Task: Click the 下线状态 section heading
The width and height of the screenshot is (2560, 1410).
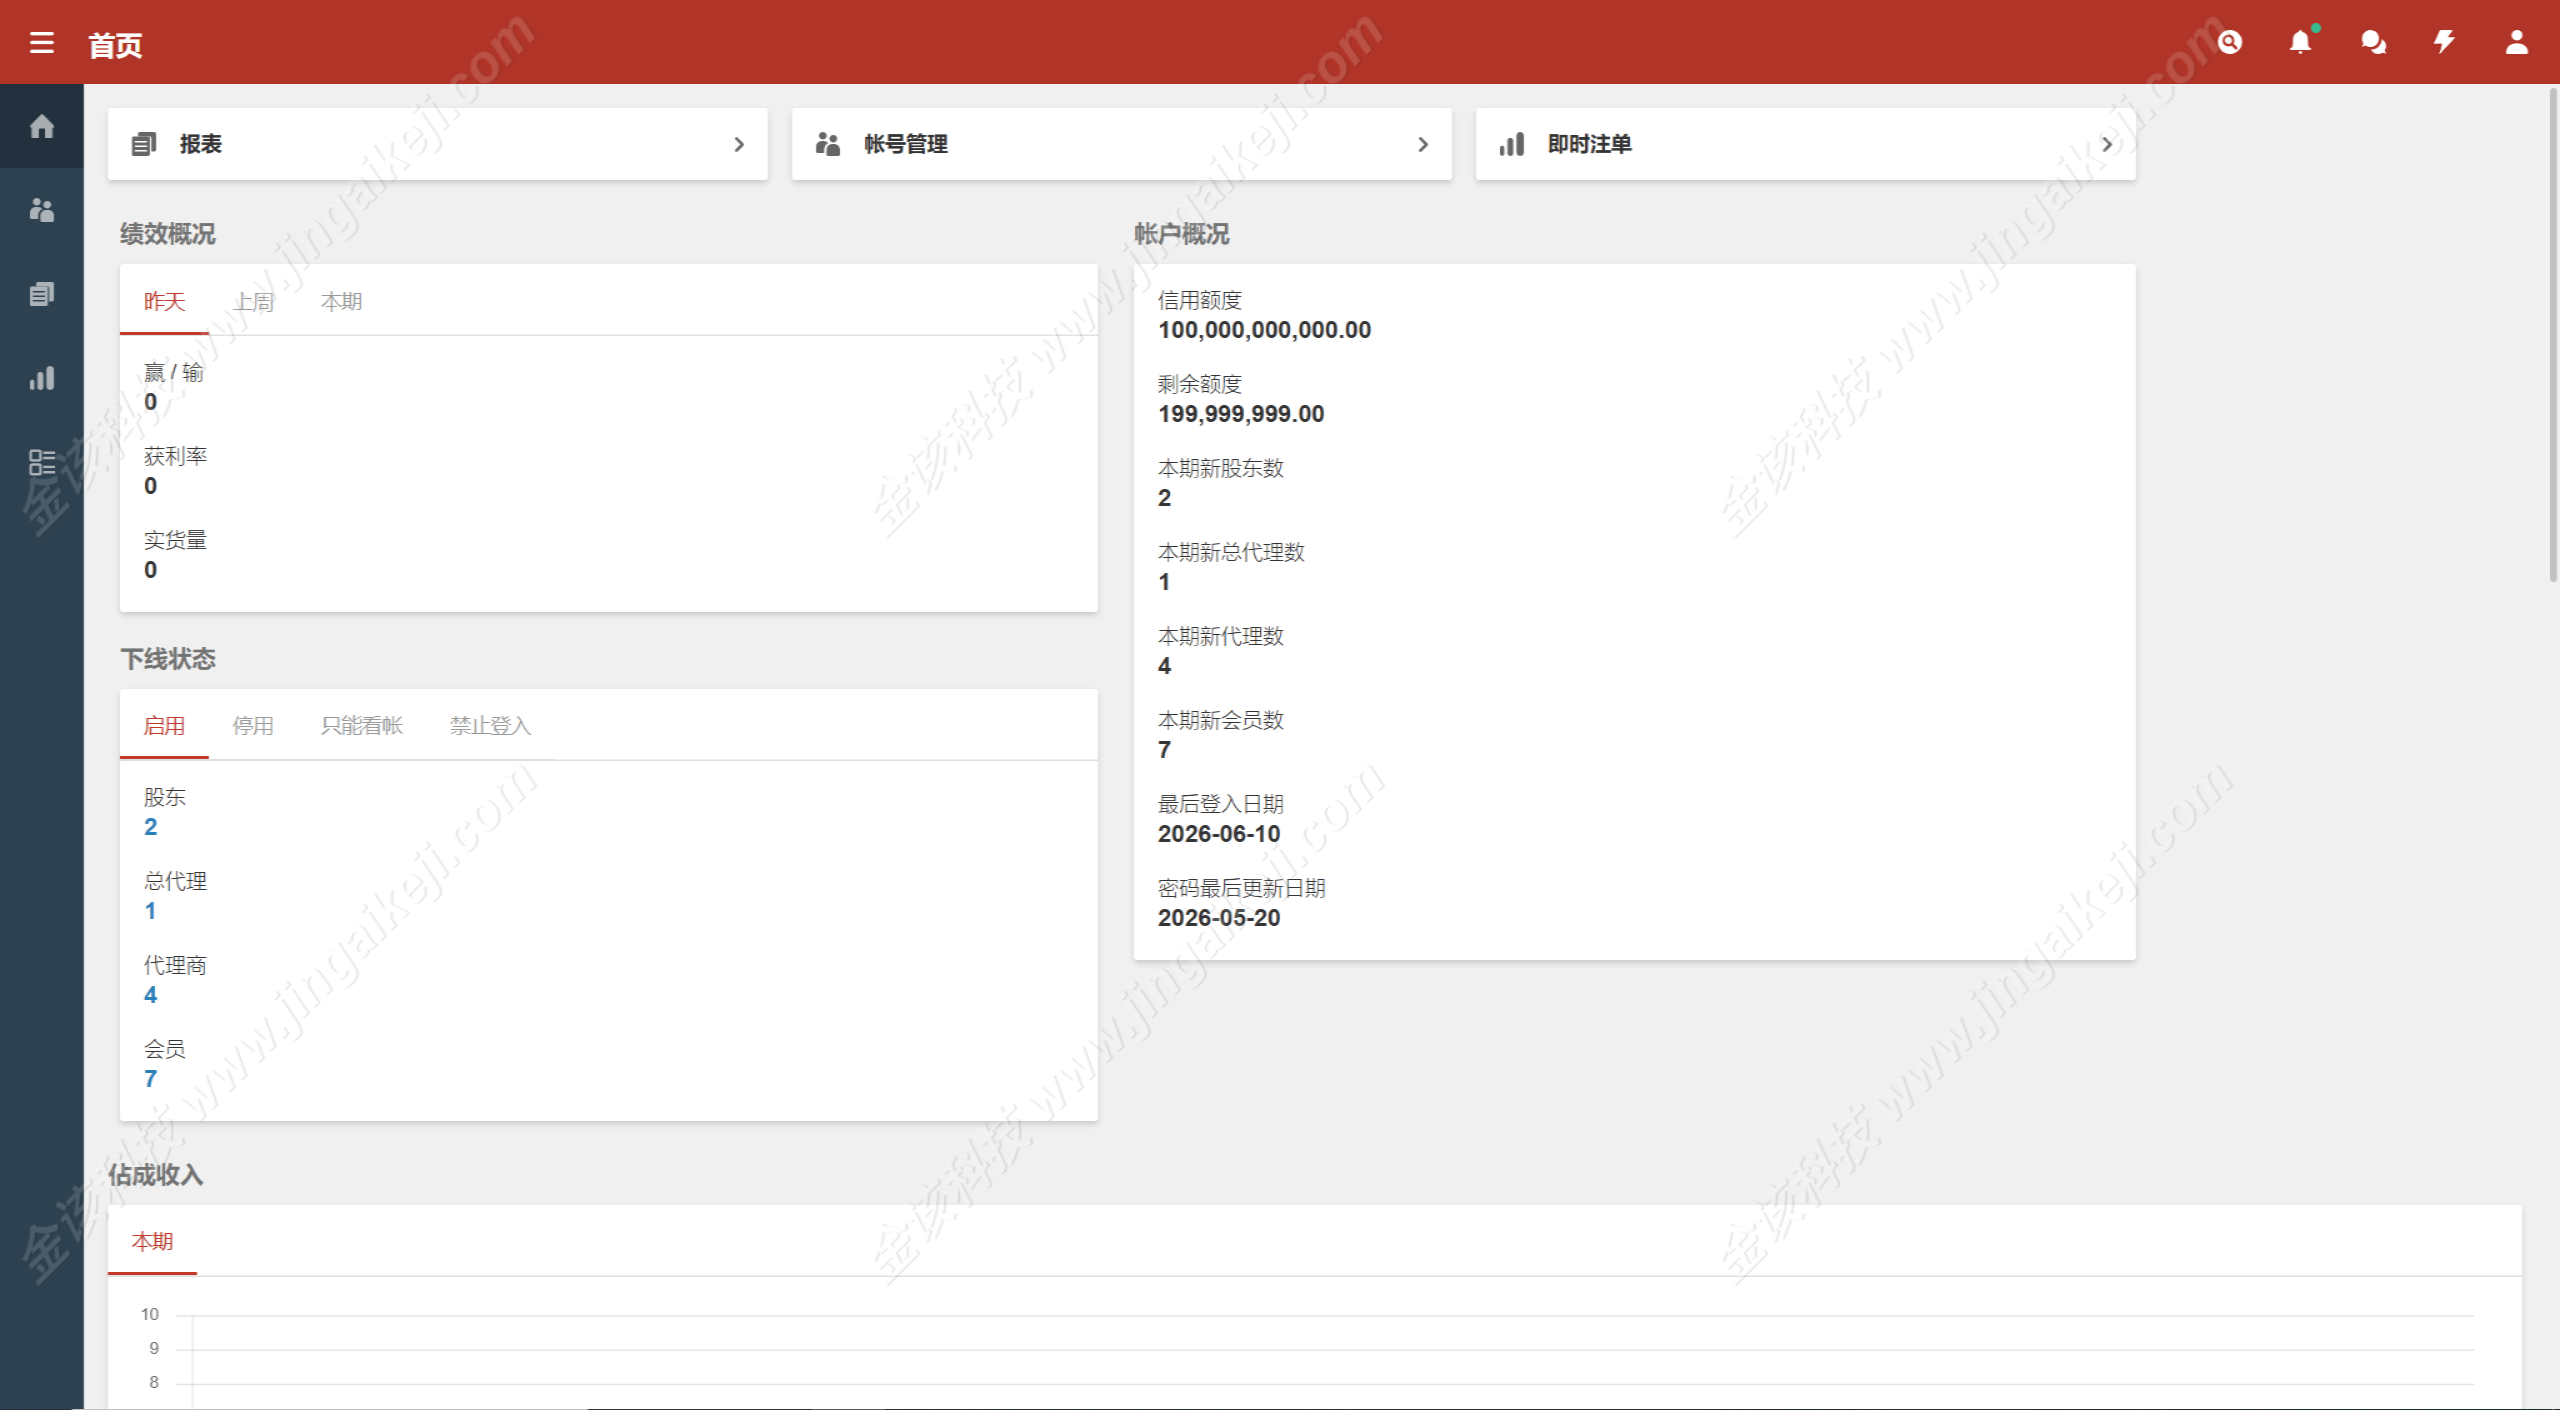Action: click(x=168, y=659)
